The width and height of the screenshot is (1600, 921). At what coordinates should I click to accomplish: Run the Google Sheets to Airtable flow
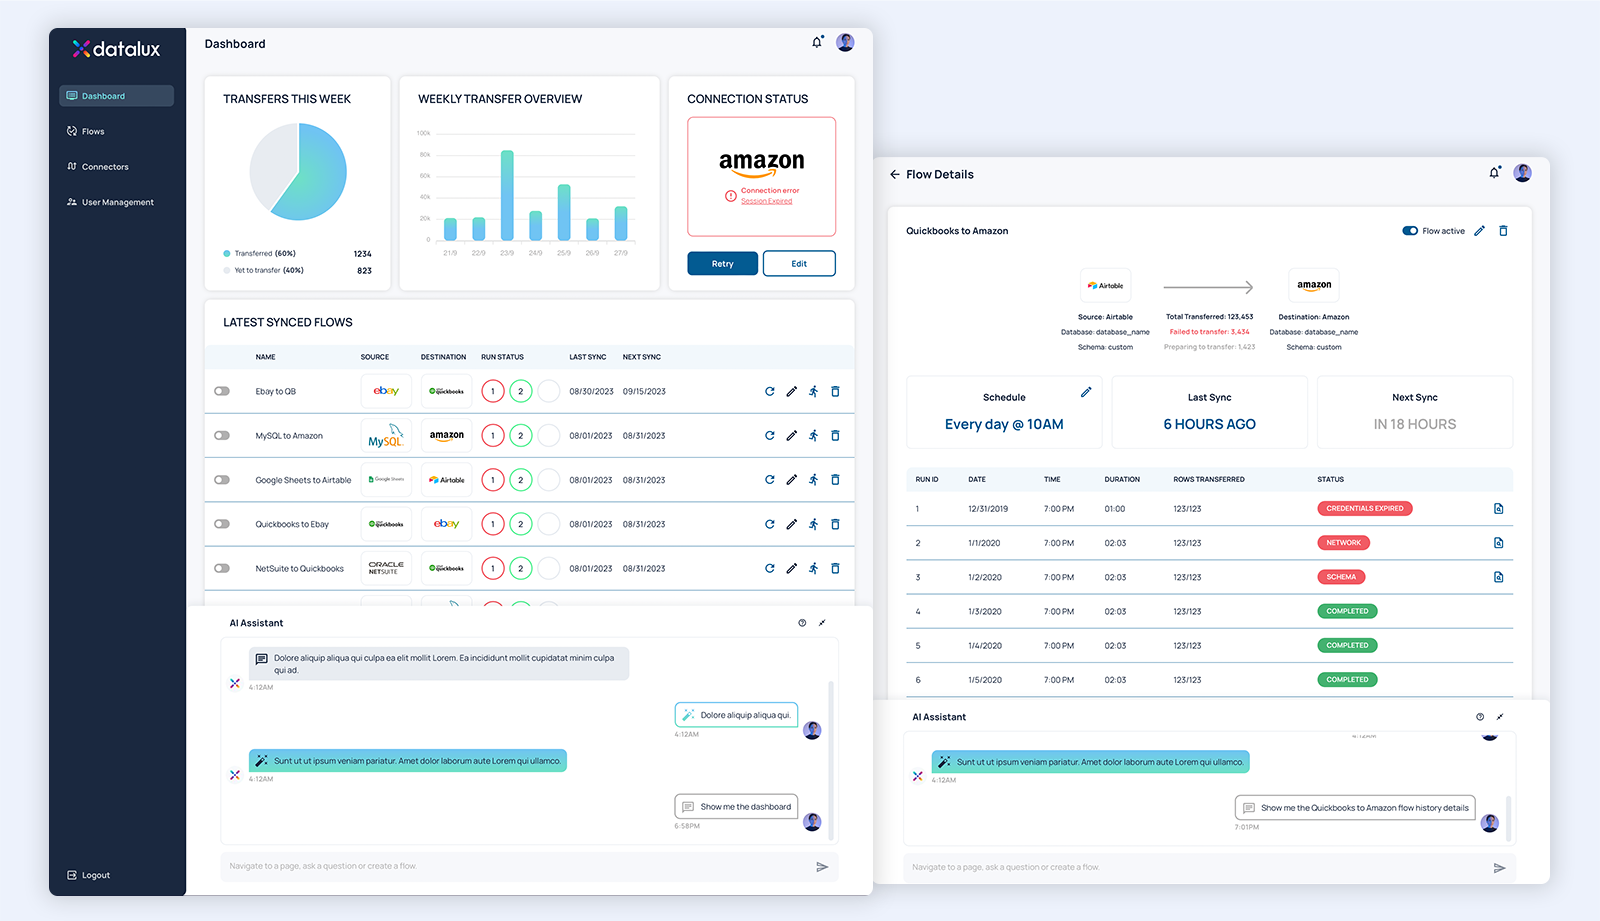(x=813, y=479)
